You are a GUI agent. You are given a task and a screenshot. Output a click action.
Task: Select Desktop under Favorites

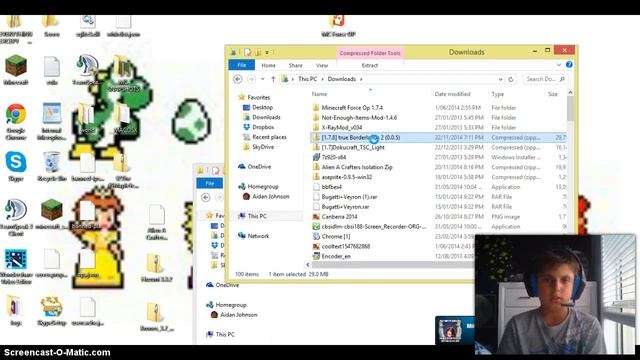point(262,107)
